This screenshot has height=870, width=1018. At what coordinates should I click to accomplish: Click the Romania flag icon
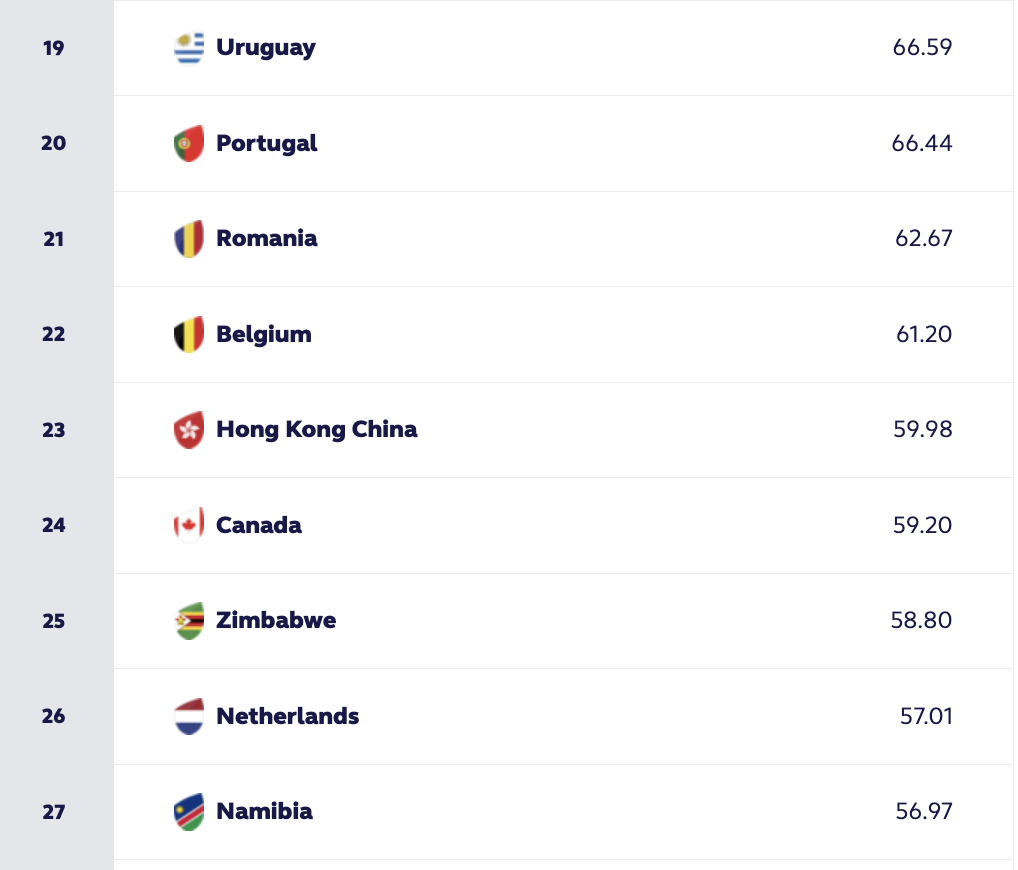point(189,239)
